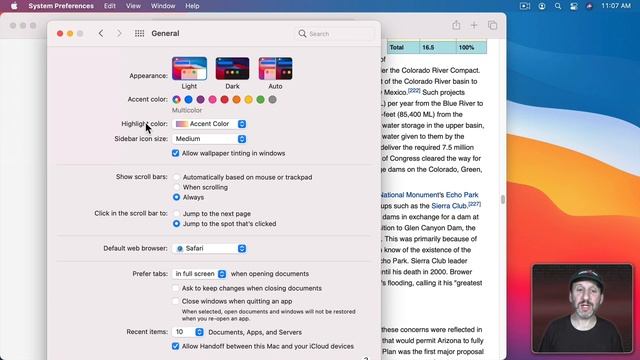Click Safari page vertical scrollbar

coord(503,199)
